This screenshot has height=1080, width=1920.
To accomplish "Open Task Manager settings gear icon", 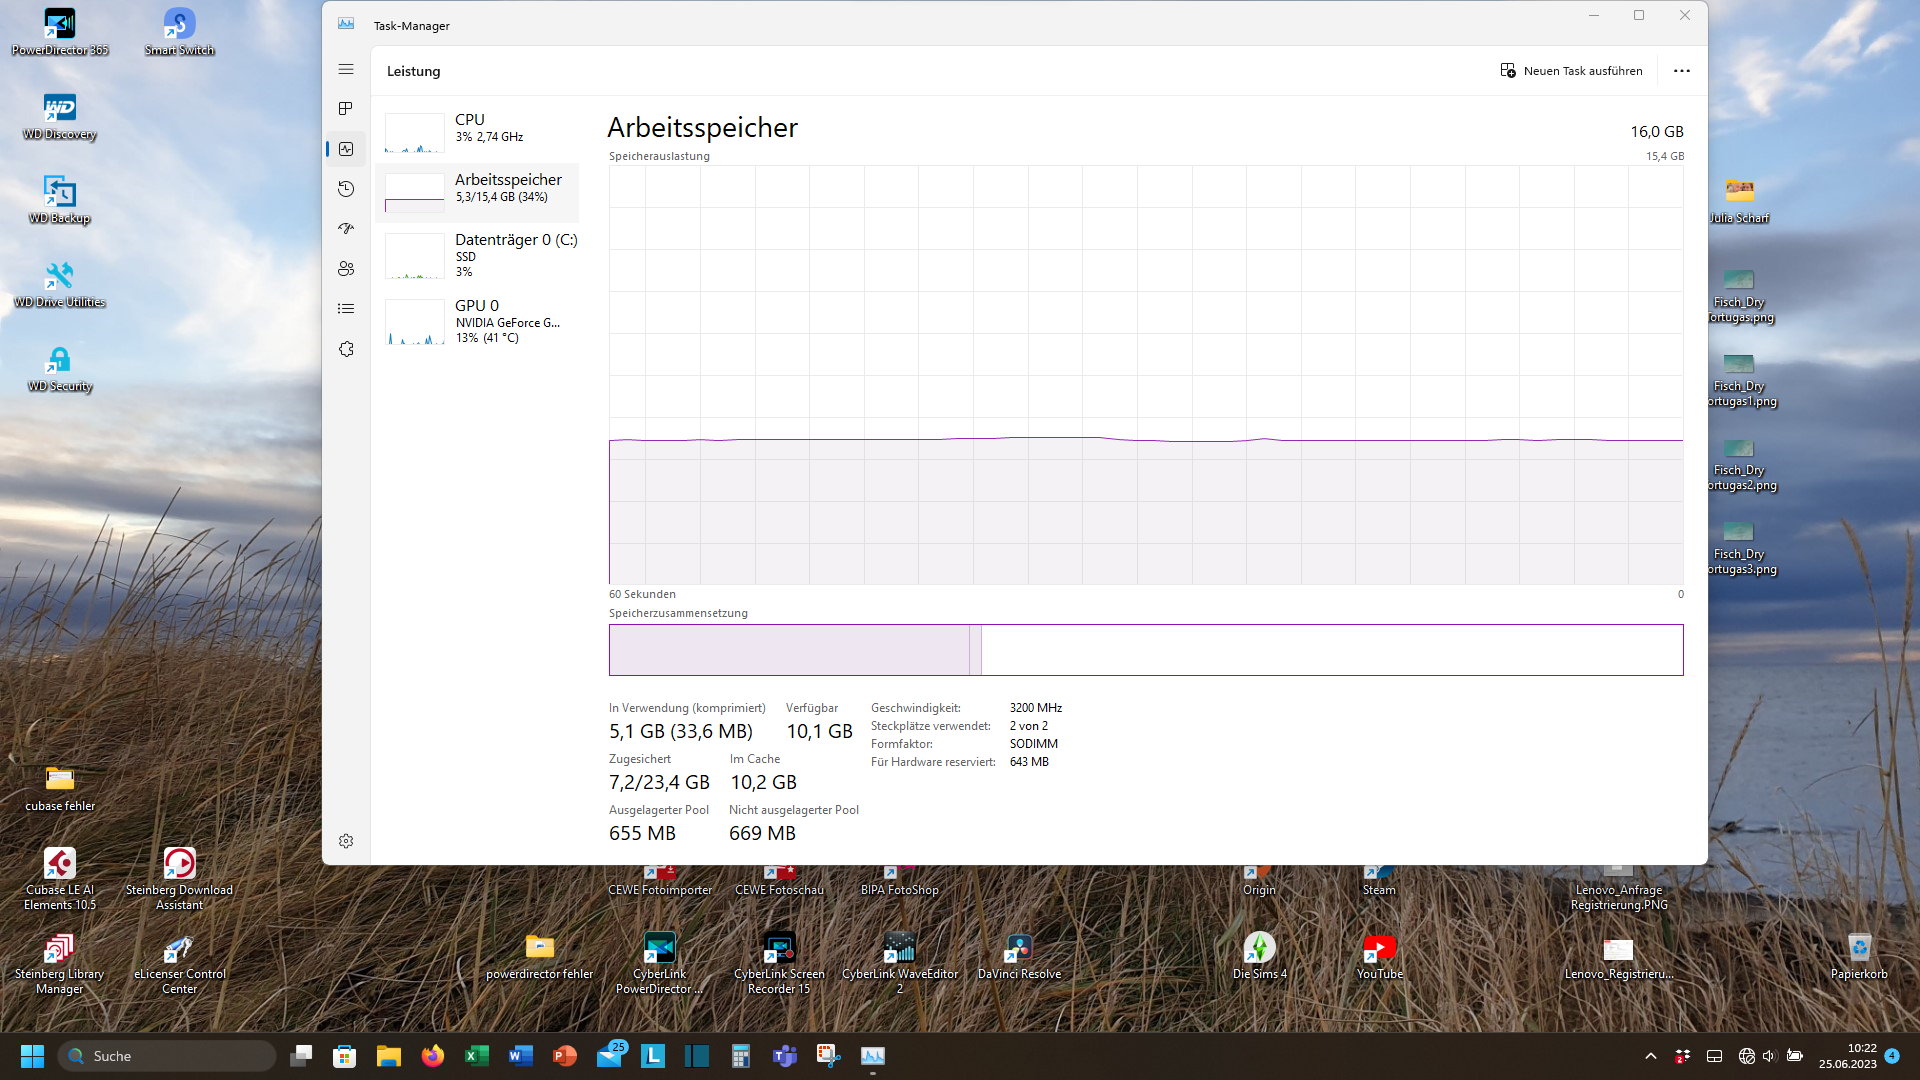I will tap(346, 841).
